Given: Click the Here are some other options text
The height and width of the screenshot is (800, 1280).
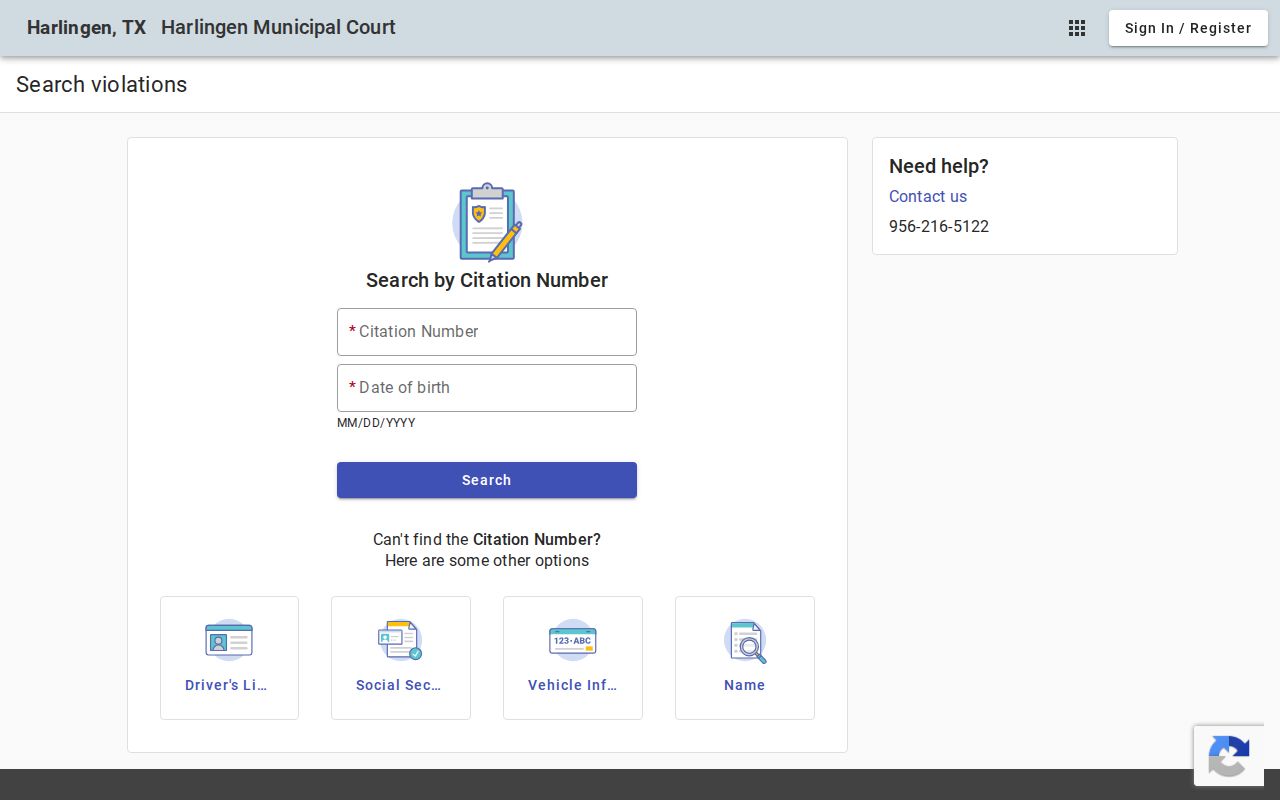Looking at the screenshot, I should tap(487, 560).
